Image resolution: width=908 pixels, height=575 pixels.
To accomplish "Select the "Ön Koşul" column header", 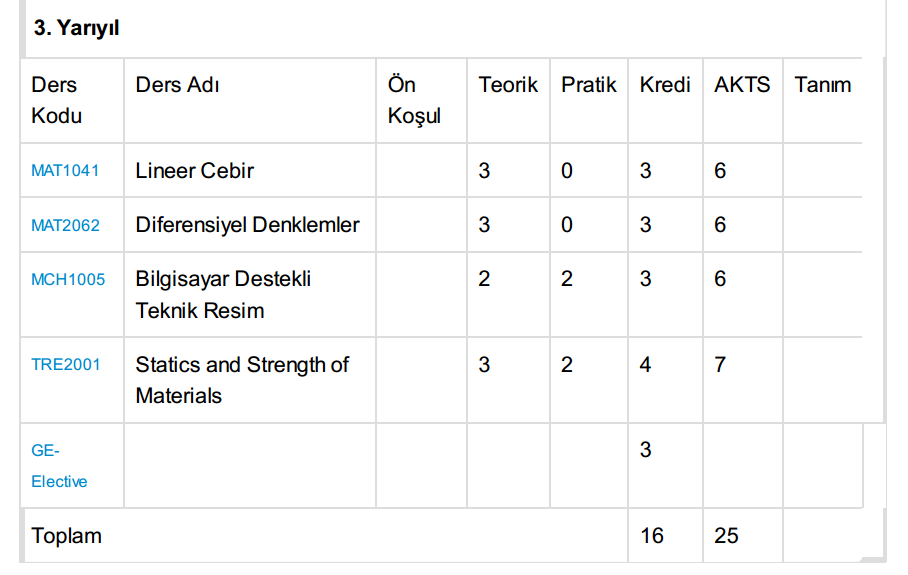I will (414, 100).
